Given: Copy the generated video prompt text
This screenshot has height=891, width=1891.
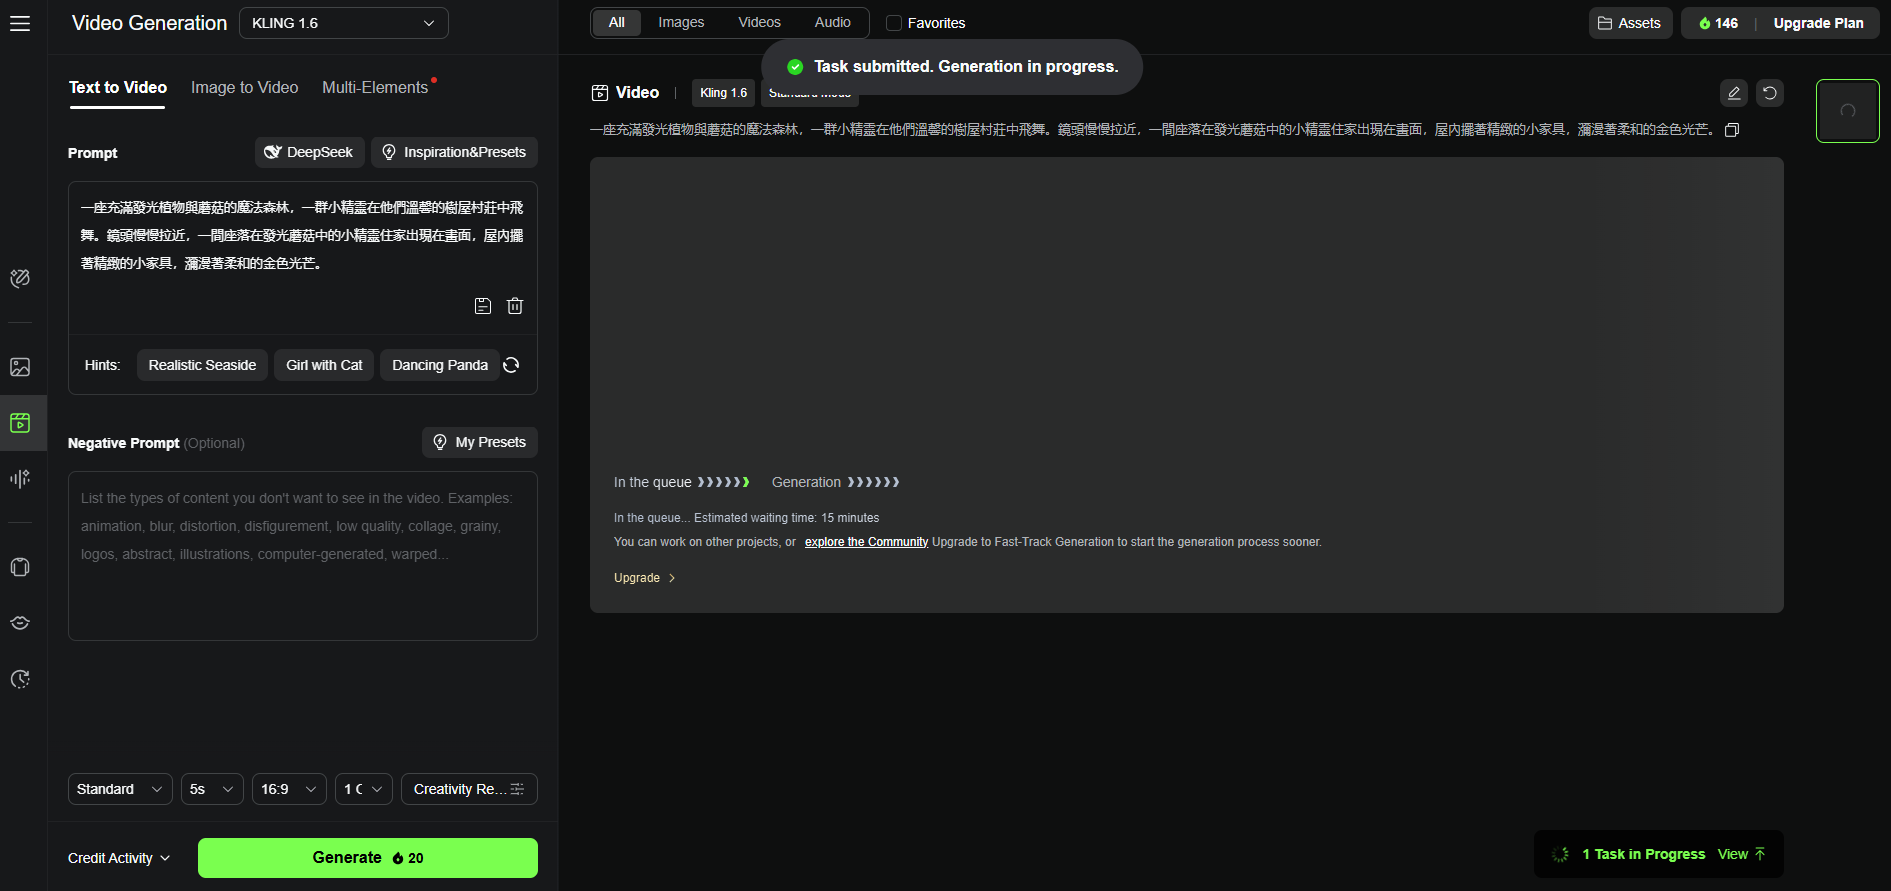Looking at the screenshot, I should coord(1733,130).
